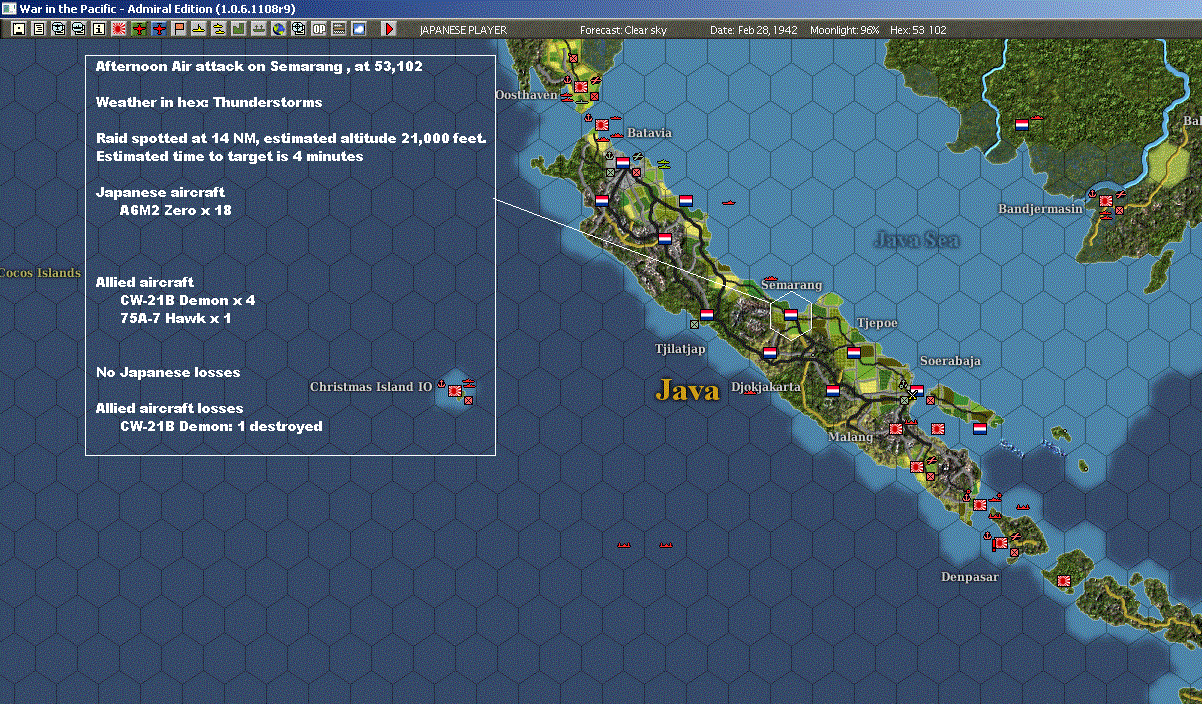1202x704 pixels.
Task: Click 'No Japanese losses' line
Action: tap(168, 372)
